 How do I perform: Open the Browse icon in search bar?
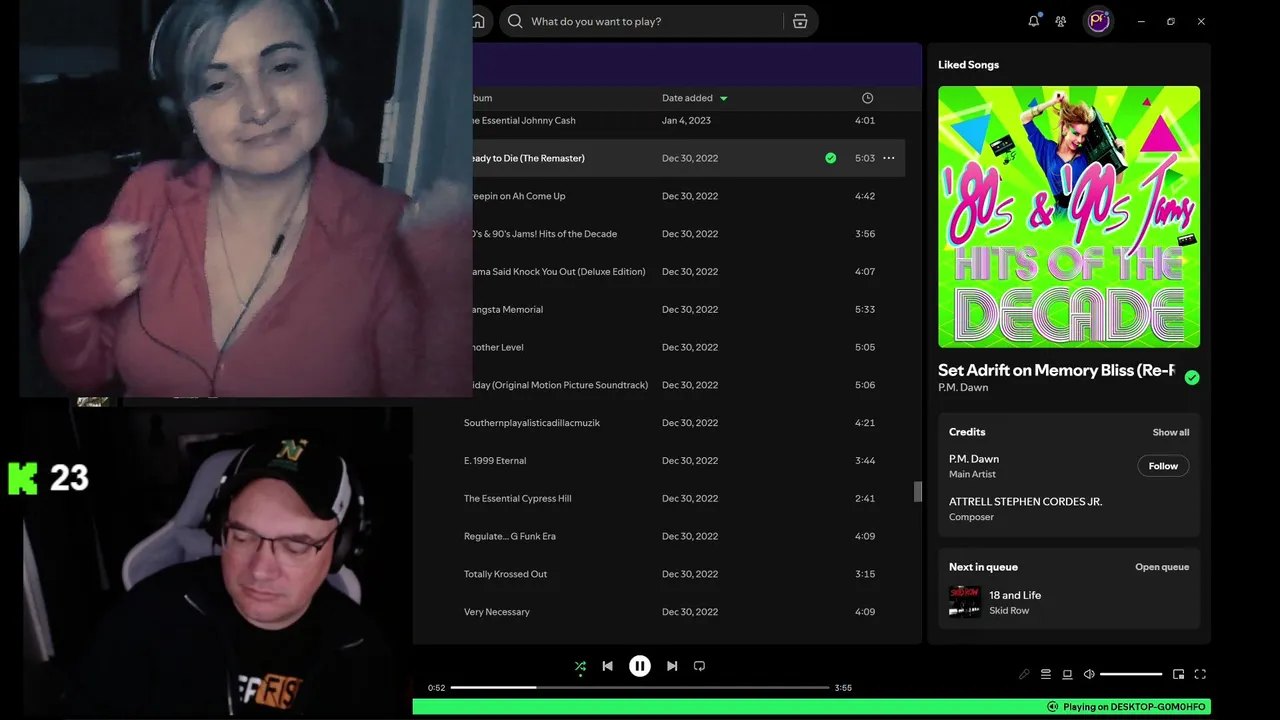coord(800,21)
